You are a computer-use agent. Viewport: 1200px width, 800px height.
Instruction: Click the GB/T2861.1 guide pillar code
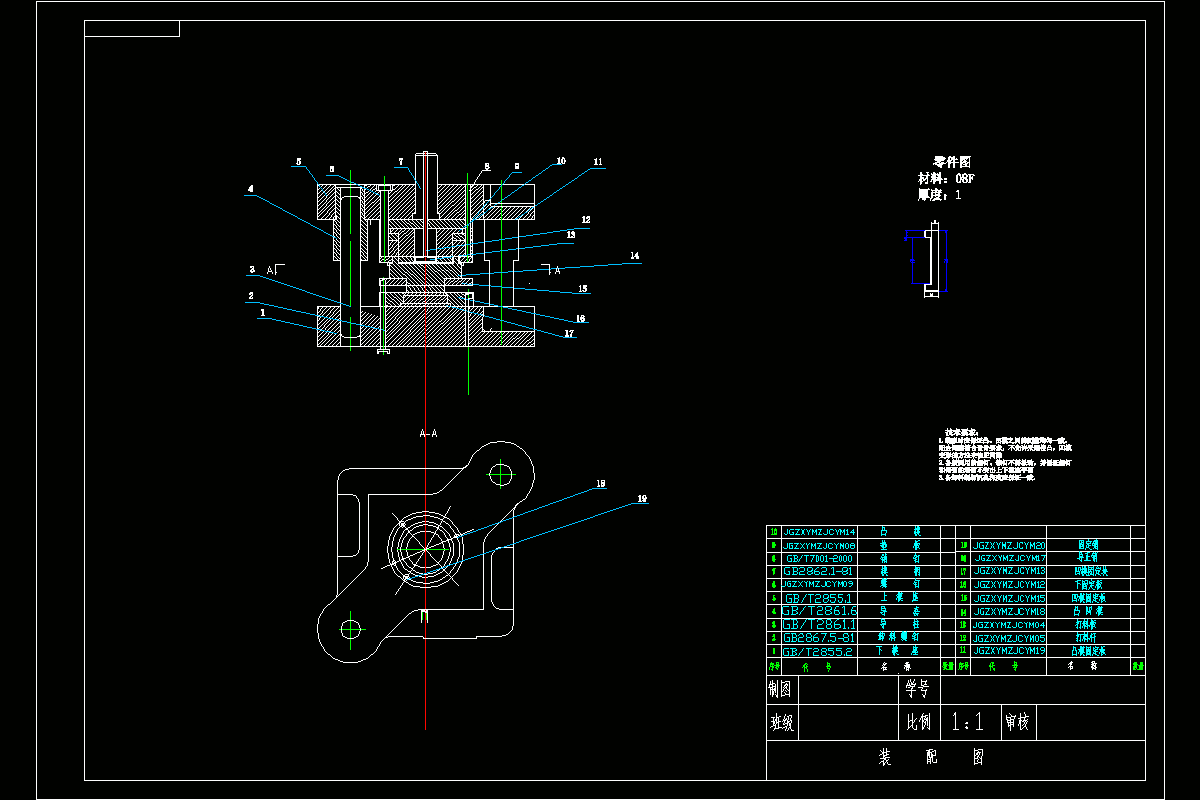tap(819, 624)
